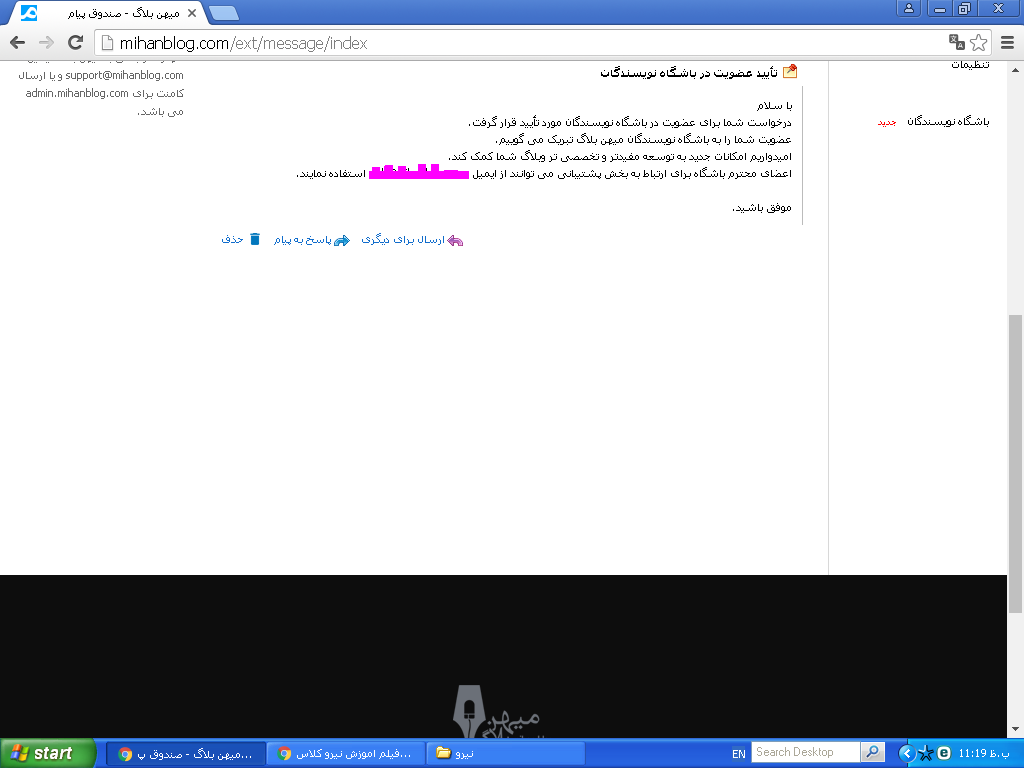Image resolution: width=1024 pixels, height=768 pixels.
Task: Click the message envelope icon by the title
Action: [x=790, y=71]
